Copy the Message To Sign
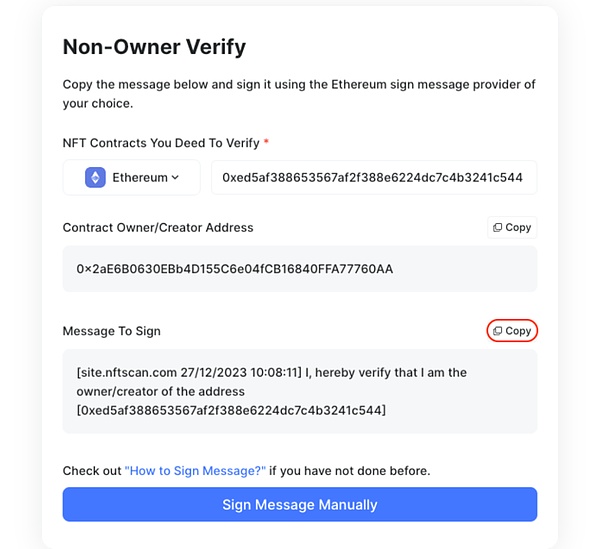 (512, 331)
